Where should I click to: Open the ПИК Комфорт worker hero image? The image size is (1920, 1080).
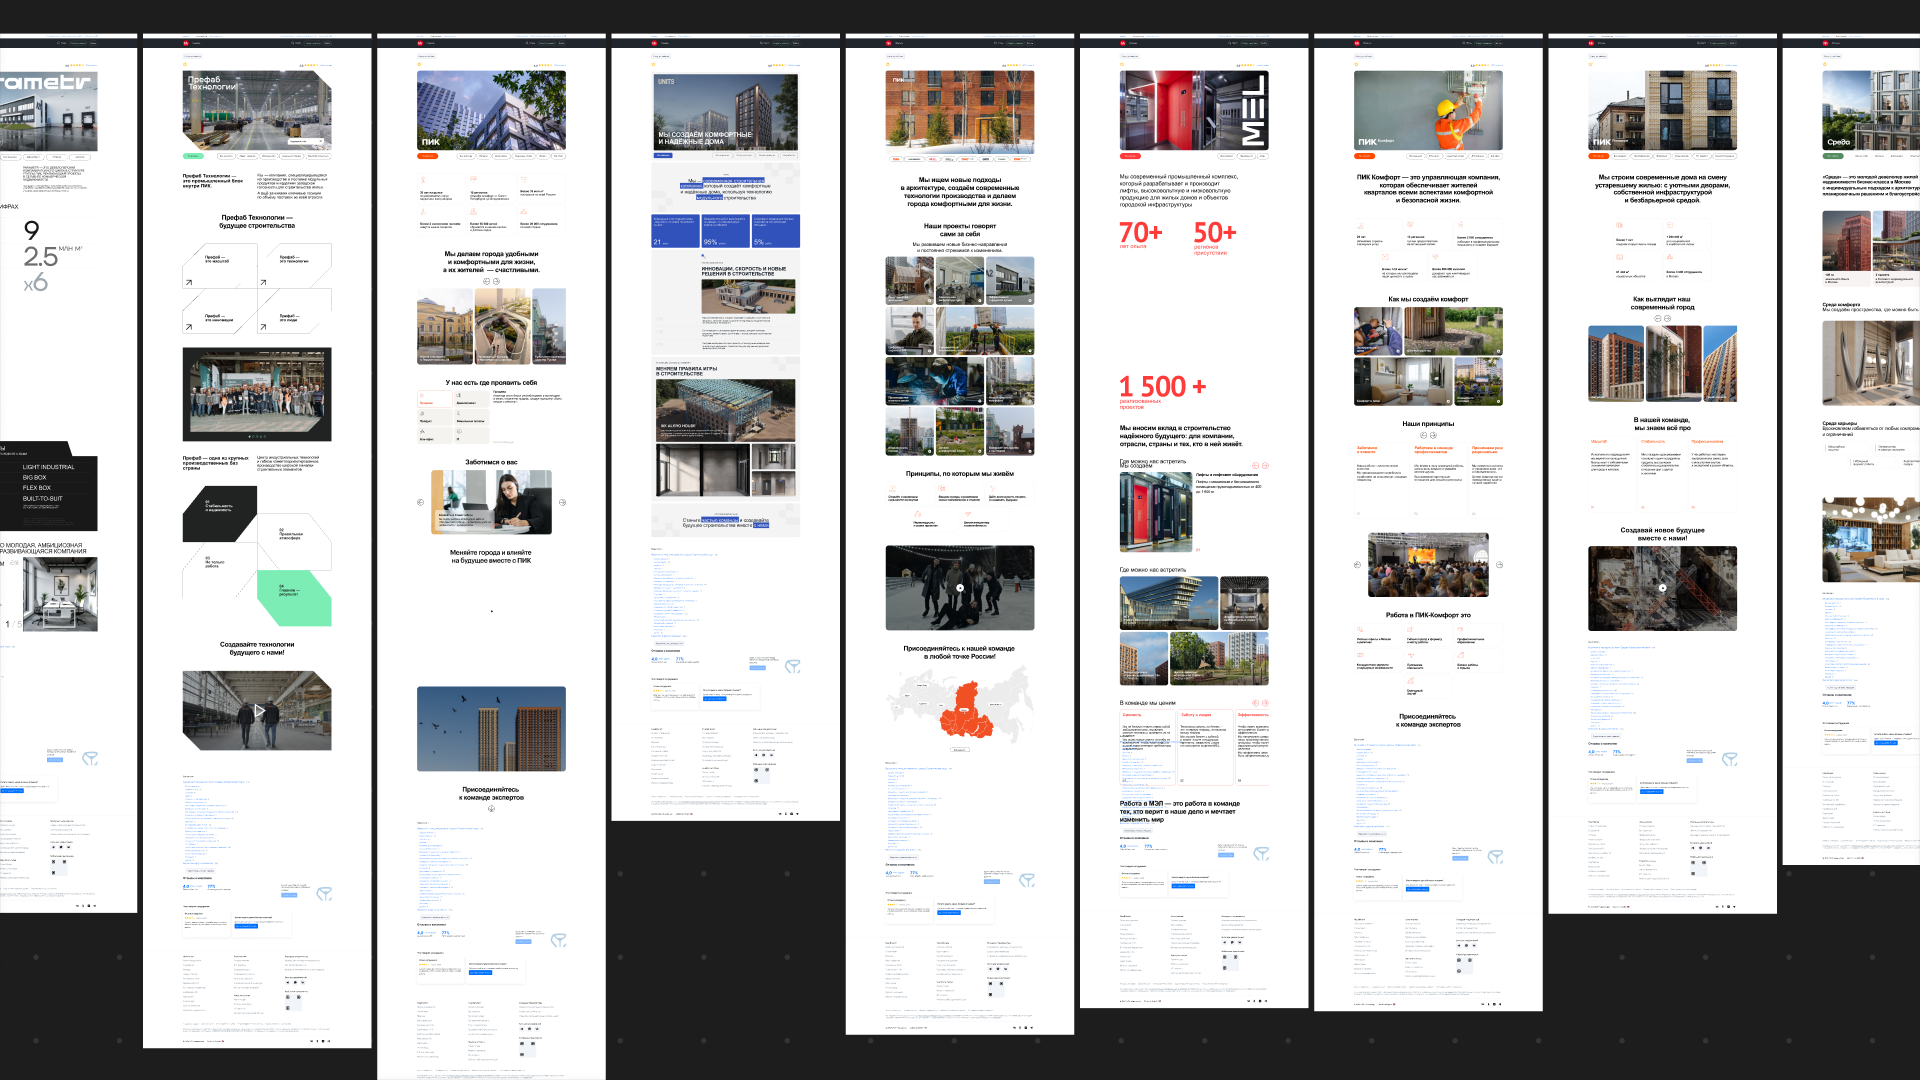(x=1428, y=110)
